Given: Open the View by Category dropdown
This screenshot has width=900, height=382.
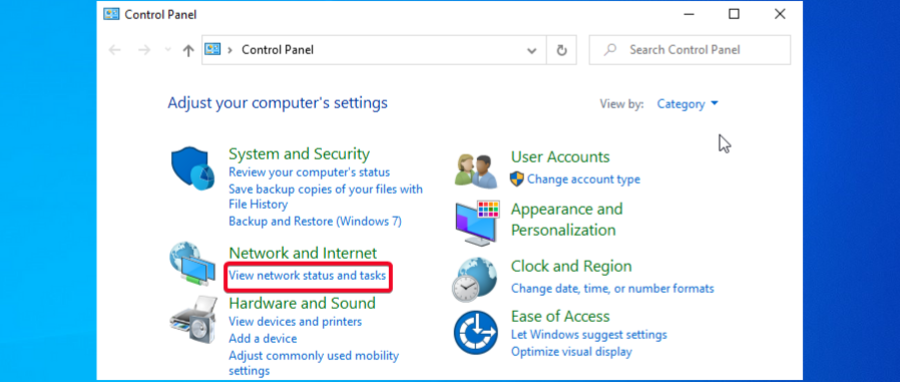Looking at the screenshot, I should point(688,104).
